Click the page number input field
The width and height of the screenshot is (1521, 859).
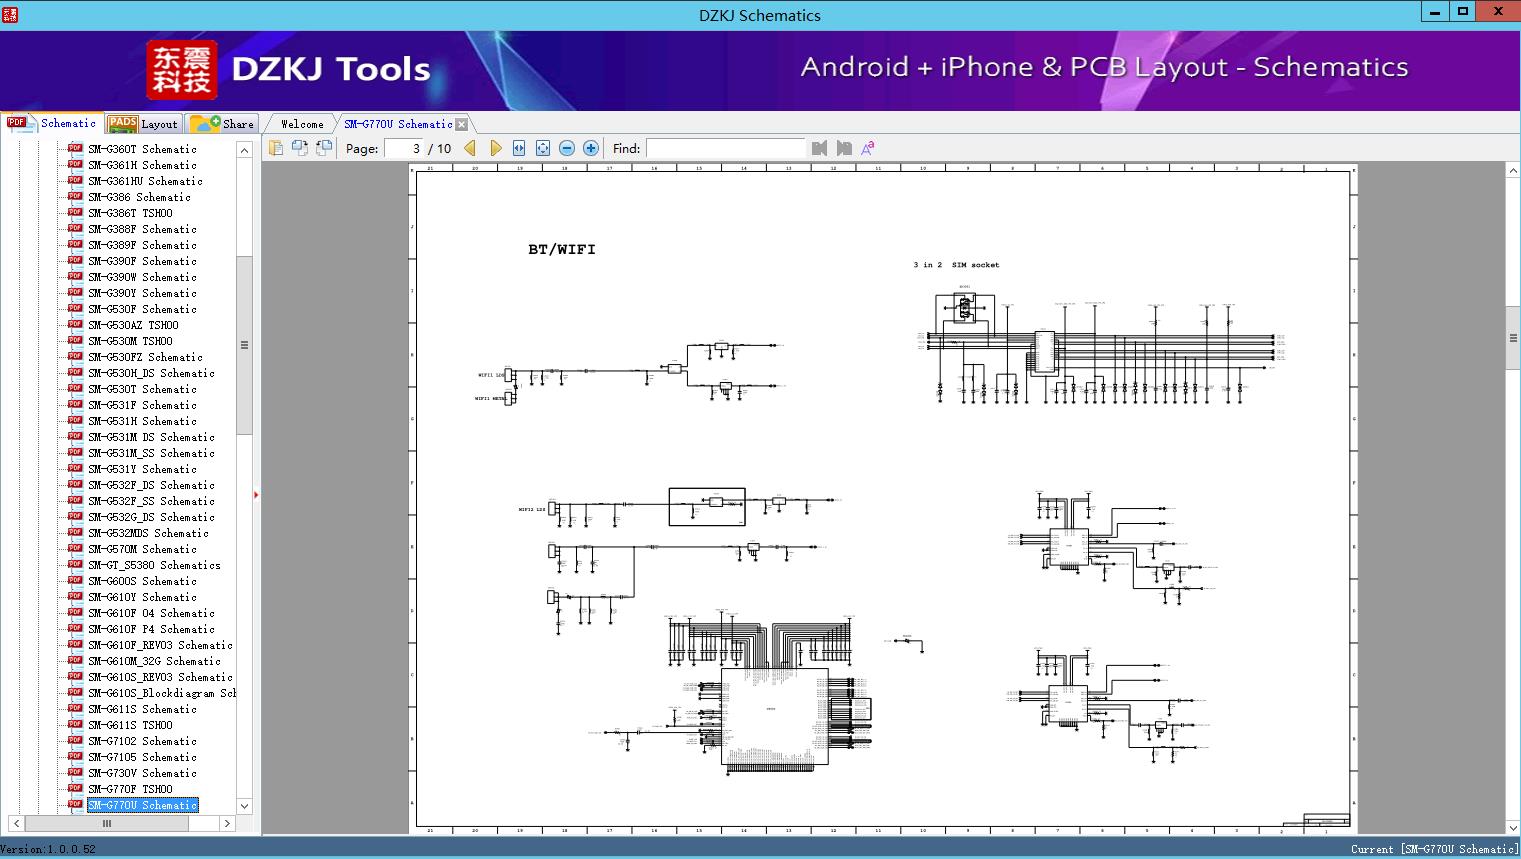click(x=404, y=148)
